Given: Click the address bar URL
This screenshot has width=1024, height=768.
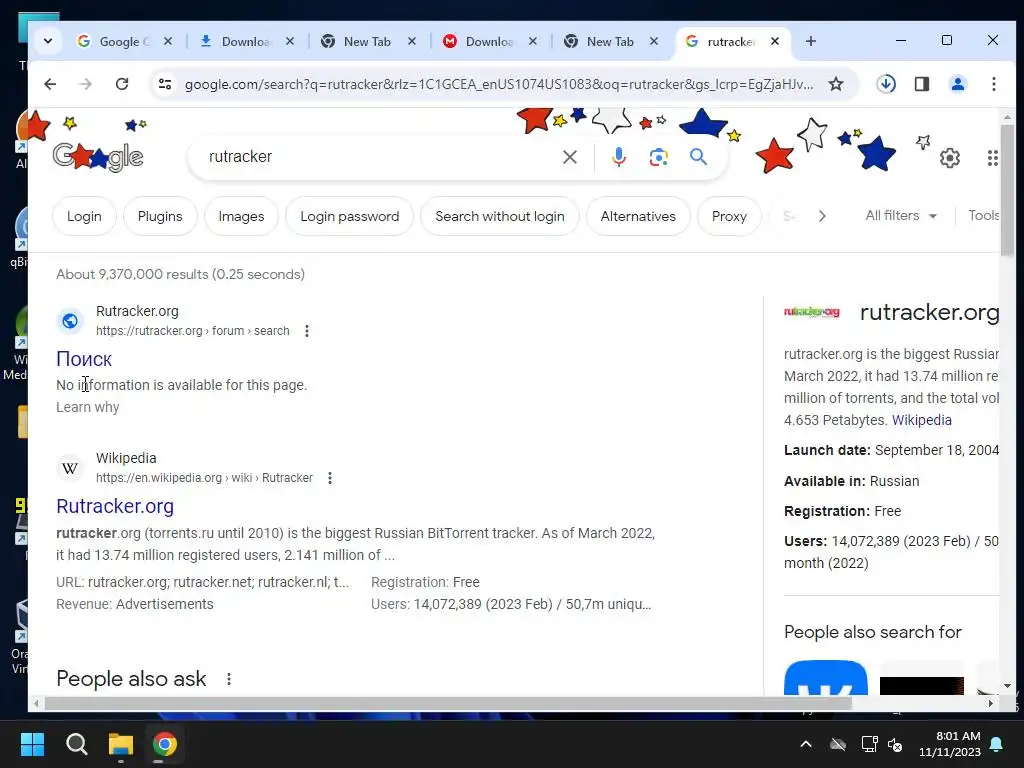Looking at the screenshot, I should click(x=499, y=84).
